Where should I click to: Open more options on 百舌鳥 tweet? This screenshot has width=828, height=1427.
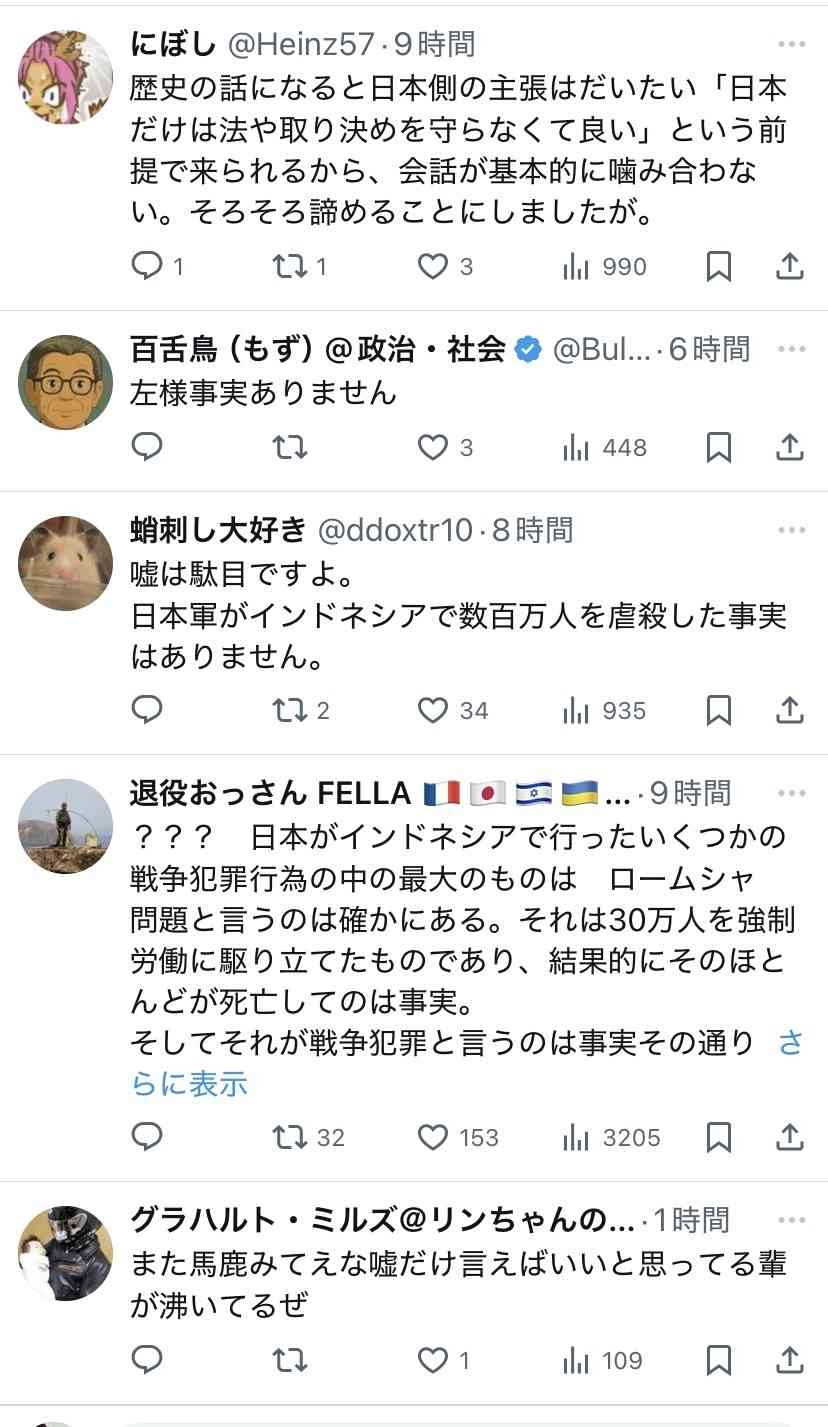pyautogui.click(x=791, y=349)
